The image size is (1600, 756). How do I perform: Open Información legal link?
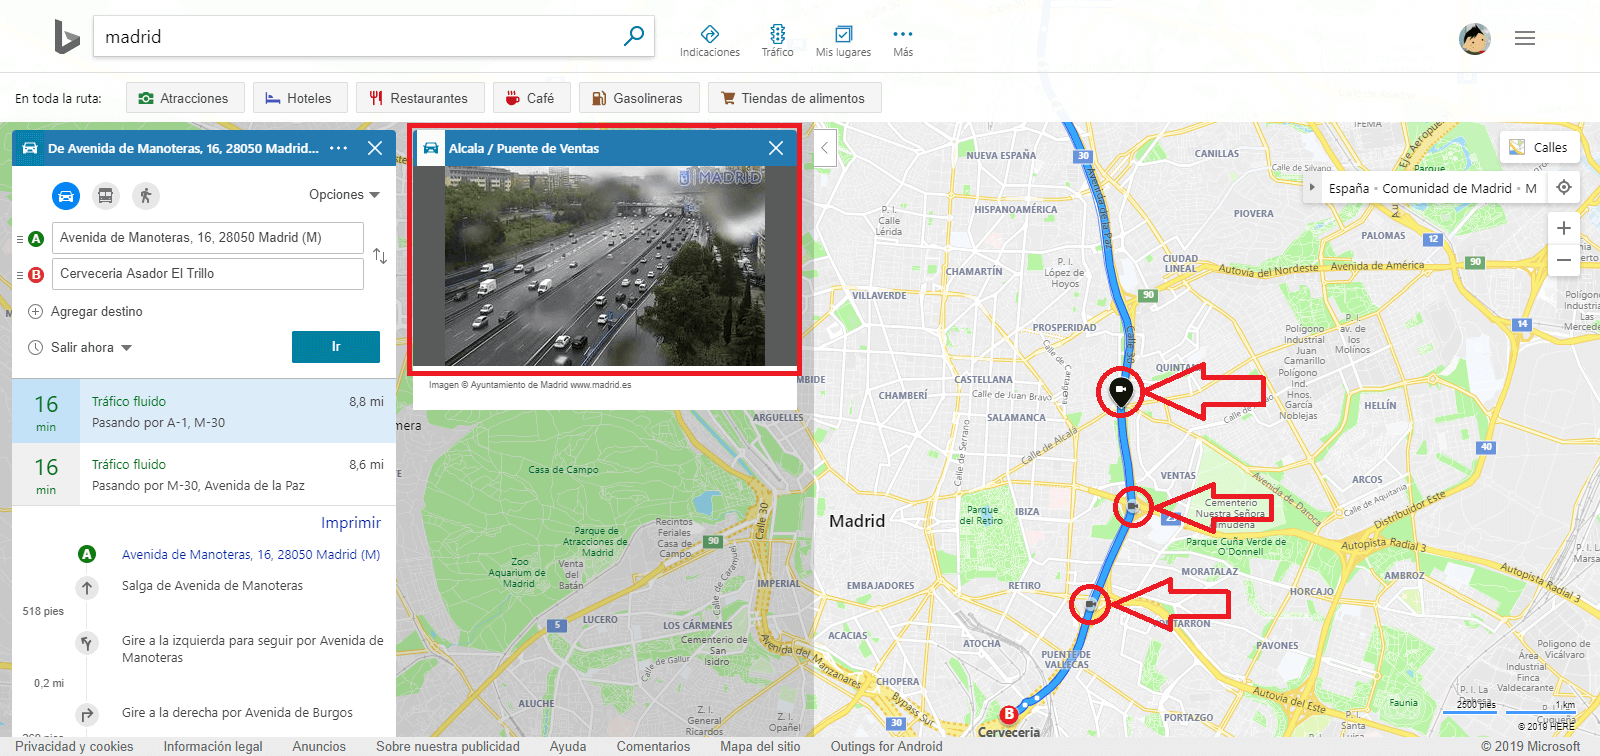tap(213, 747)
